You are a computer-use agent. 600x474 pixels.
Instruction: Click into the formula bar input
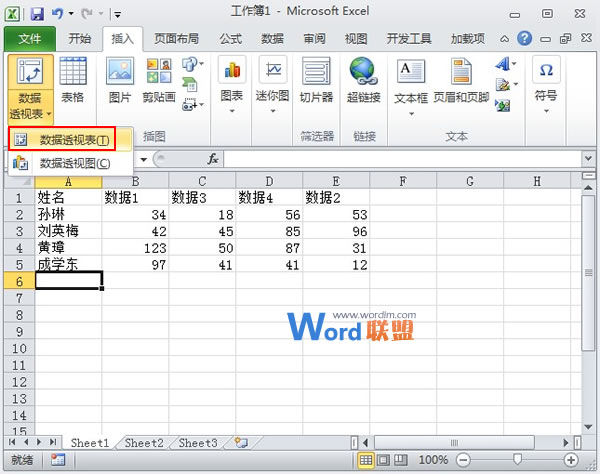point(403,159)
